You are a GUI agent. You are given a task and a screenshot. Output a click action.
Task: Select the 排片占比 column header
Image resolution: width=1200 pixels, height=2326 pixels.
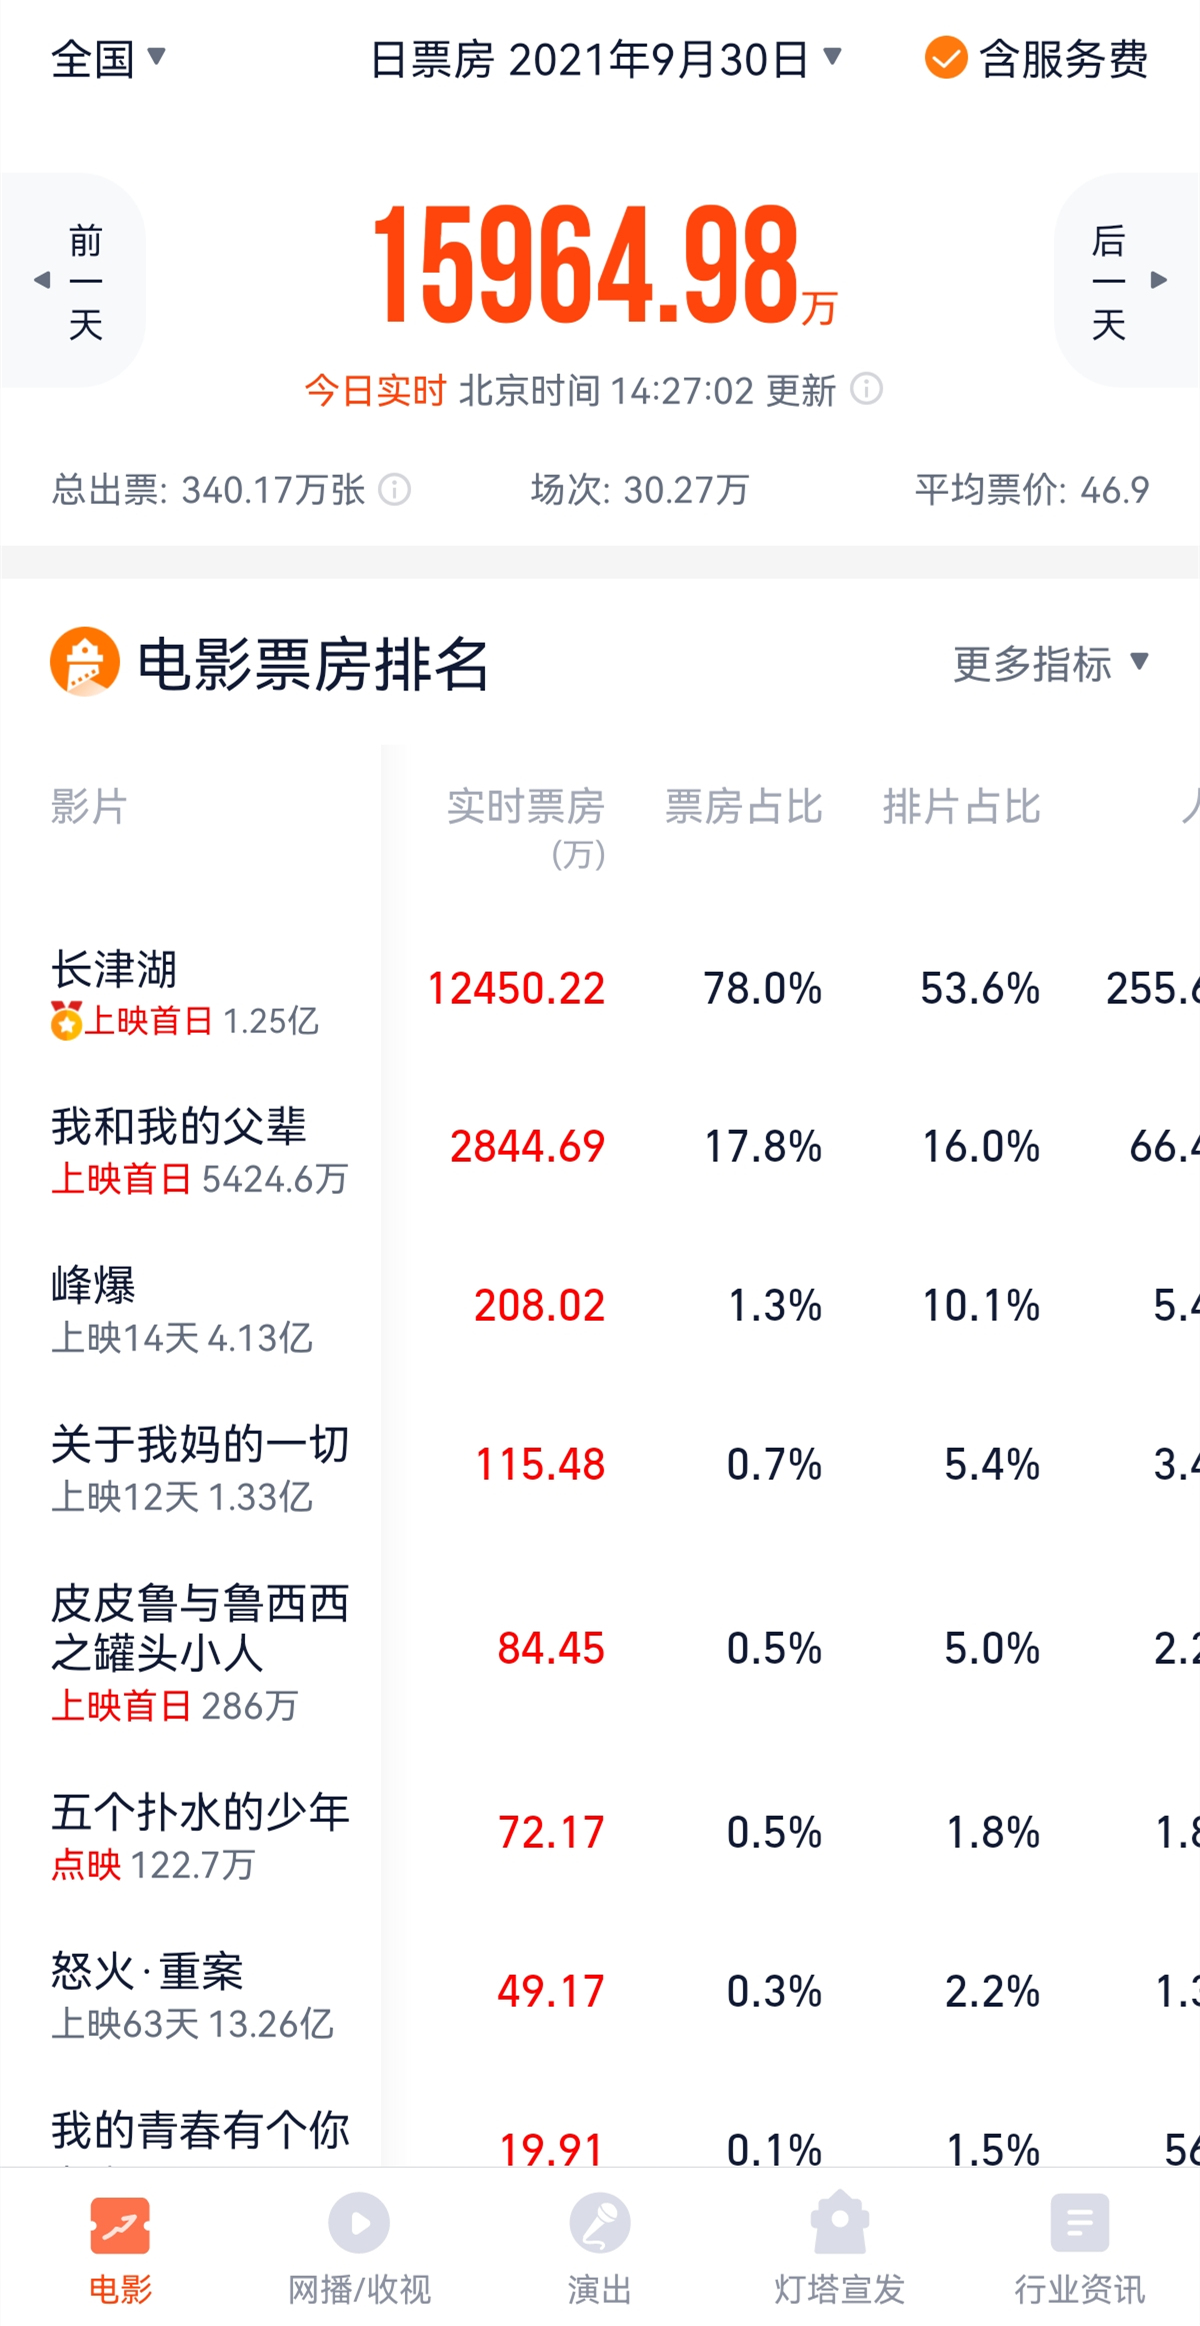click(x=961, y=807)
